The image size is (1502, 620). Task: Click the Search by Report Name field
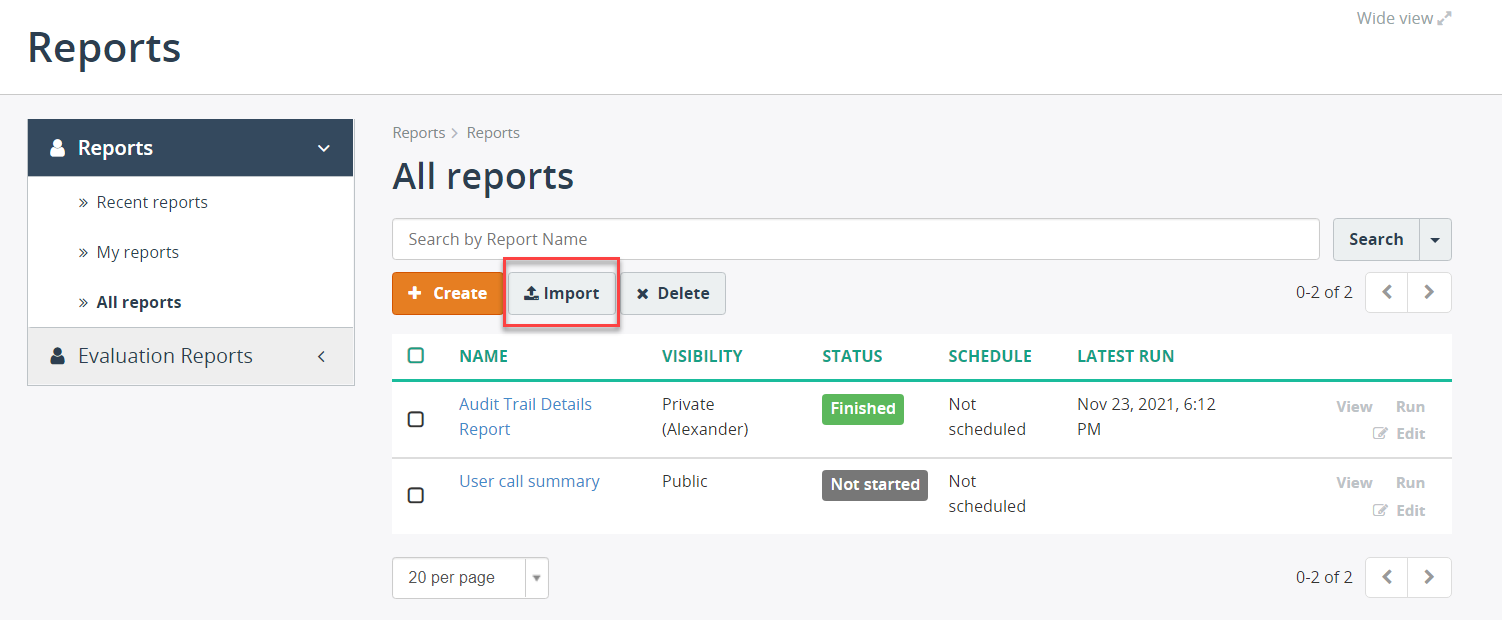(x=856, y=239)
